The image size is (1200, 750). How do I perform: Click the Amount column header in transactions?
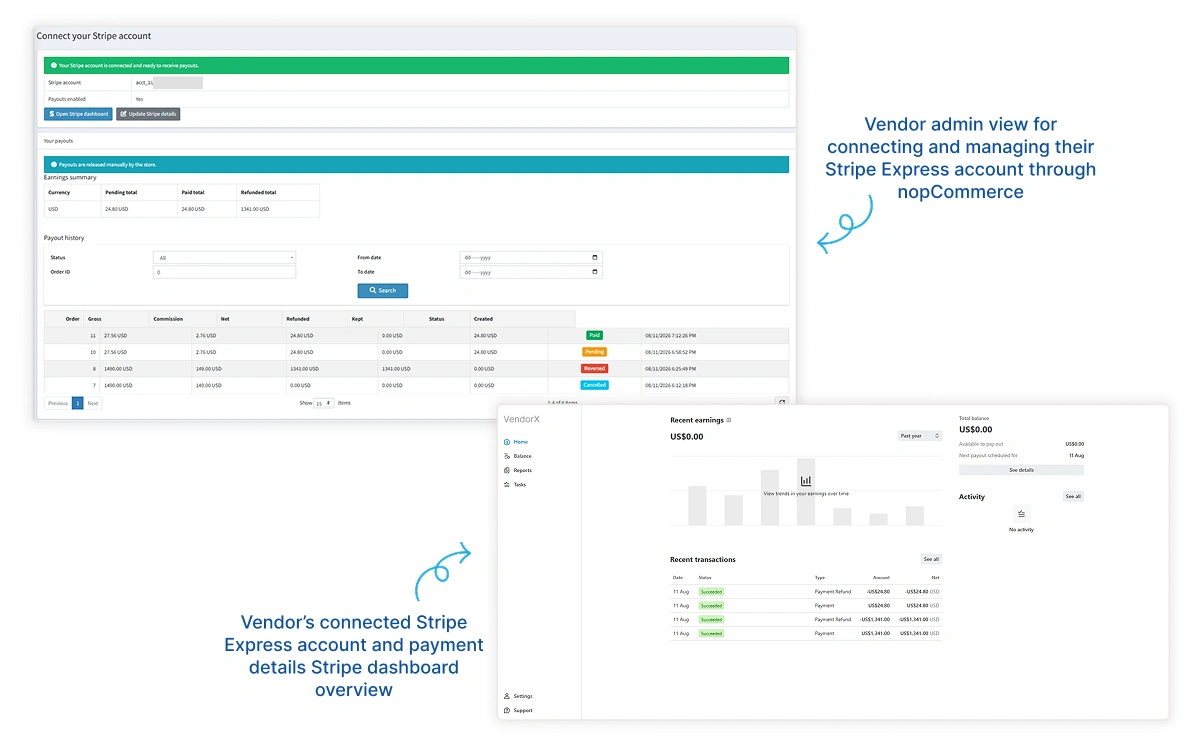coord(881,577)
